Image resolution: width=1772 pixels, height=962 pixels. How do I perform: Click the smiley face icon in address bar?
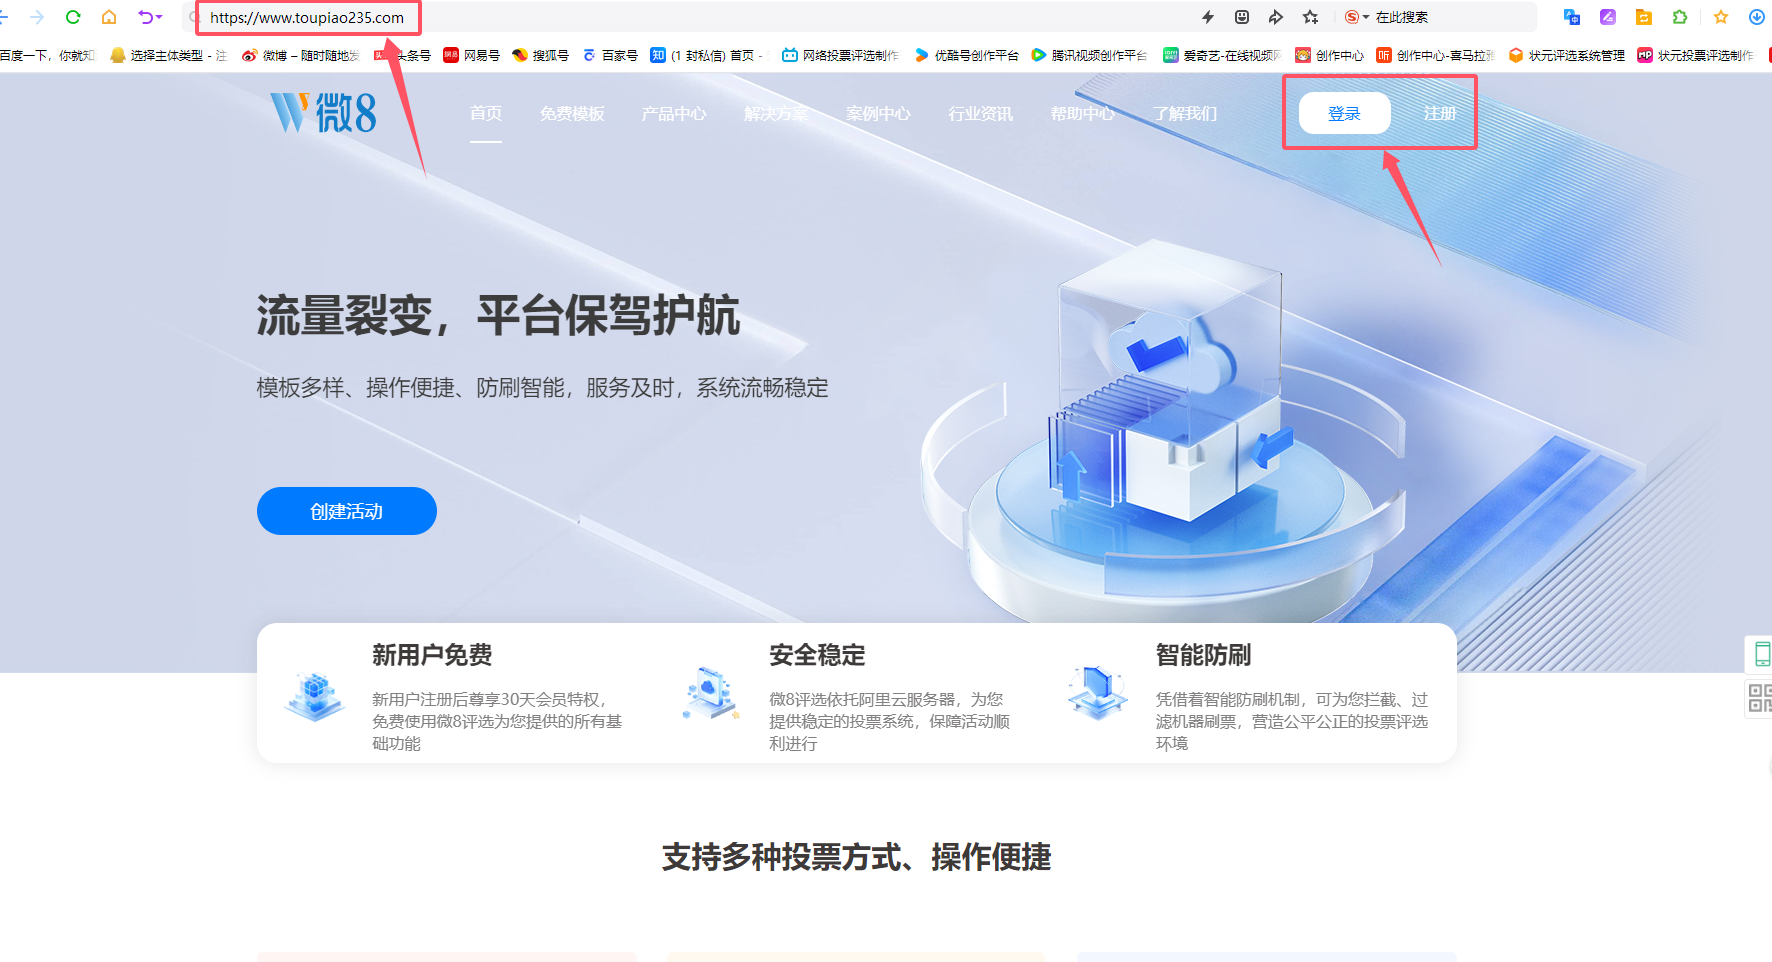coord(1242,17)
